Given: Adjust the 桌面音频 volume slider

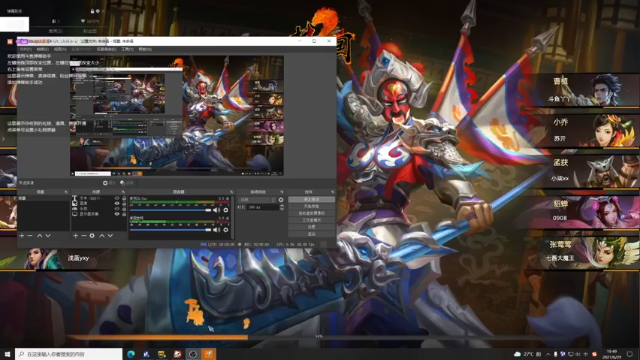Looking at the screenshot, I should pos(170,230).
